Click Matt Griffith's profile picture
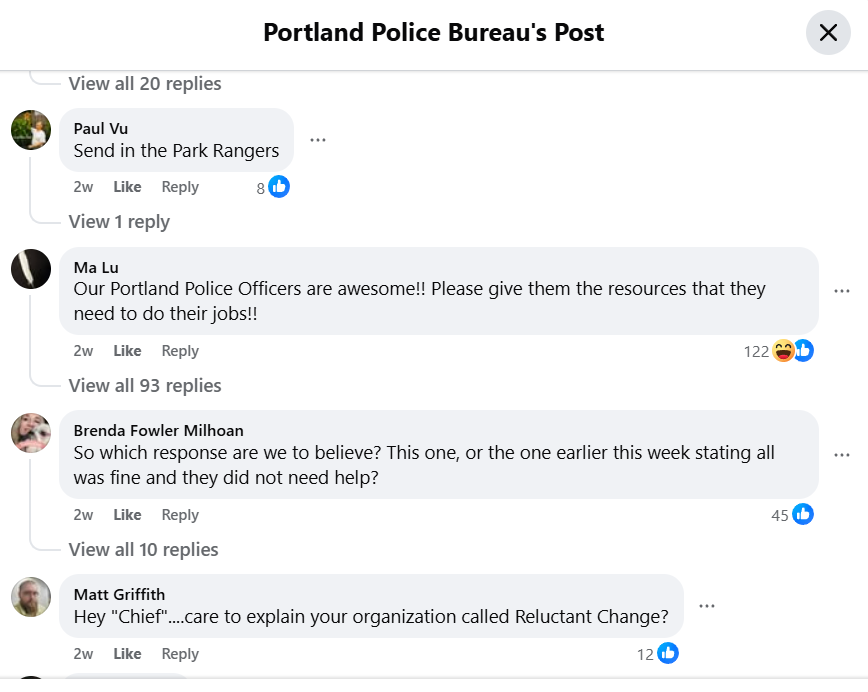This screenshot has width=868, height=692. pos(31,597)
